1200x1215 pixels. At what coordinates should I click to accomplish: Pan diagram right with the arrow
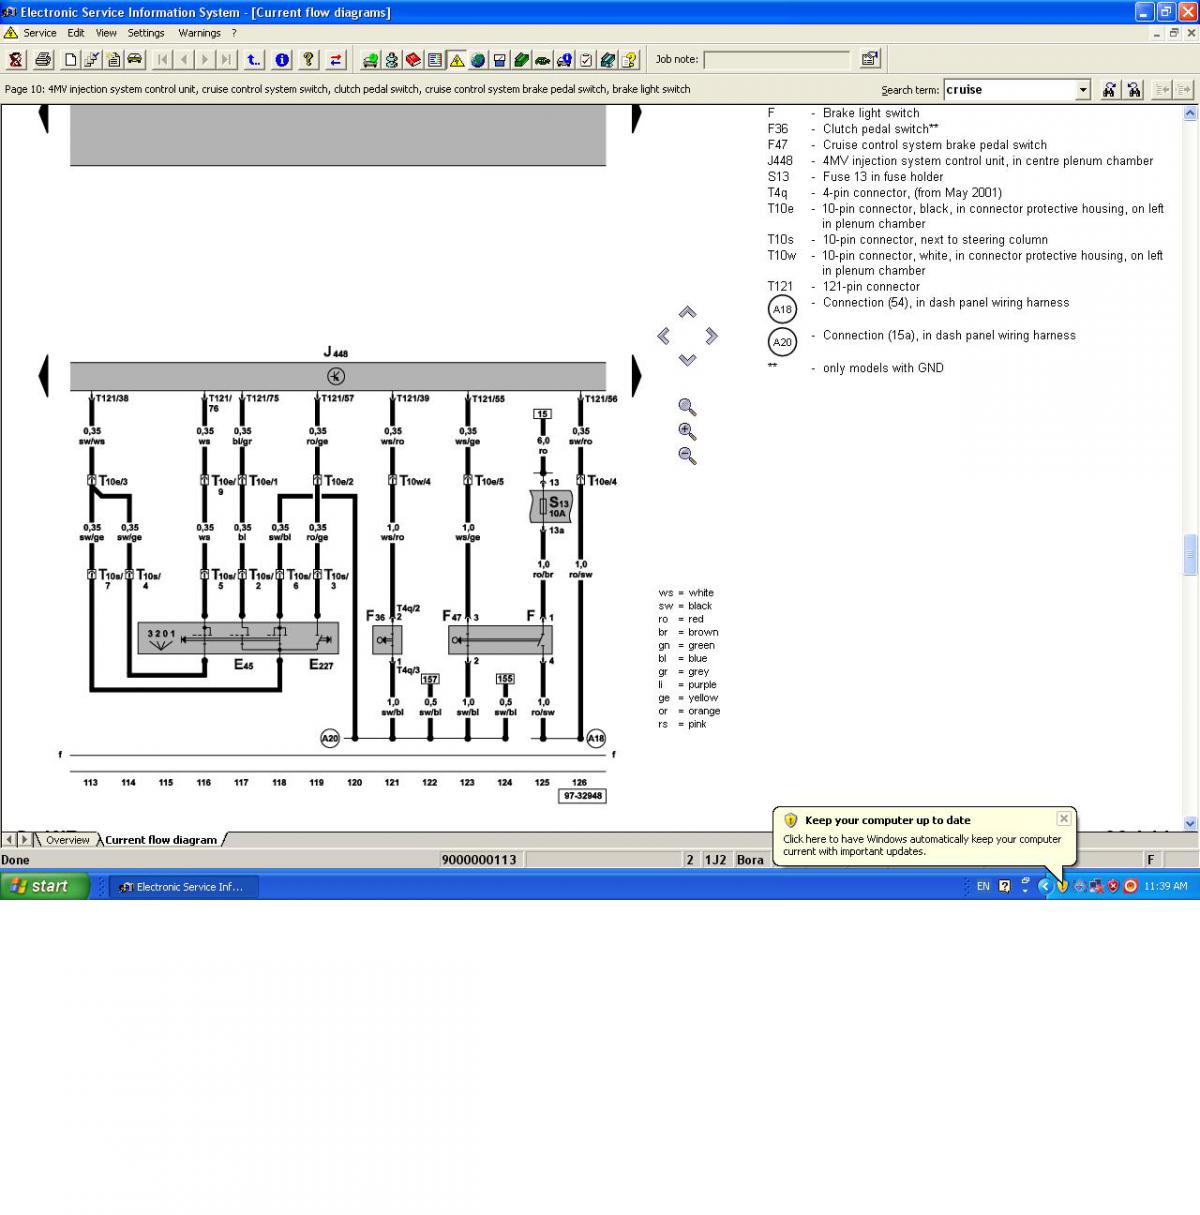pos(711,336)
